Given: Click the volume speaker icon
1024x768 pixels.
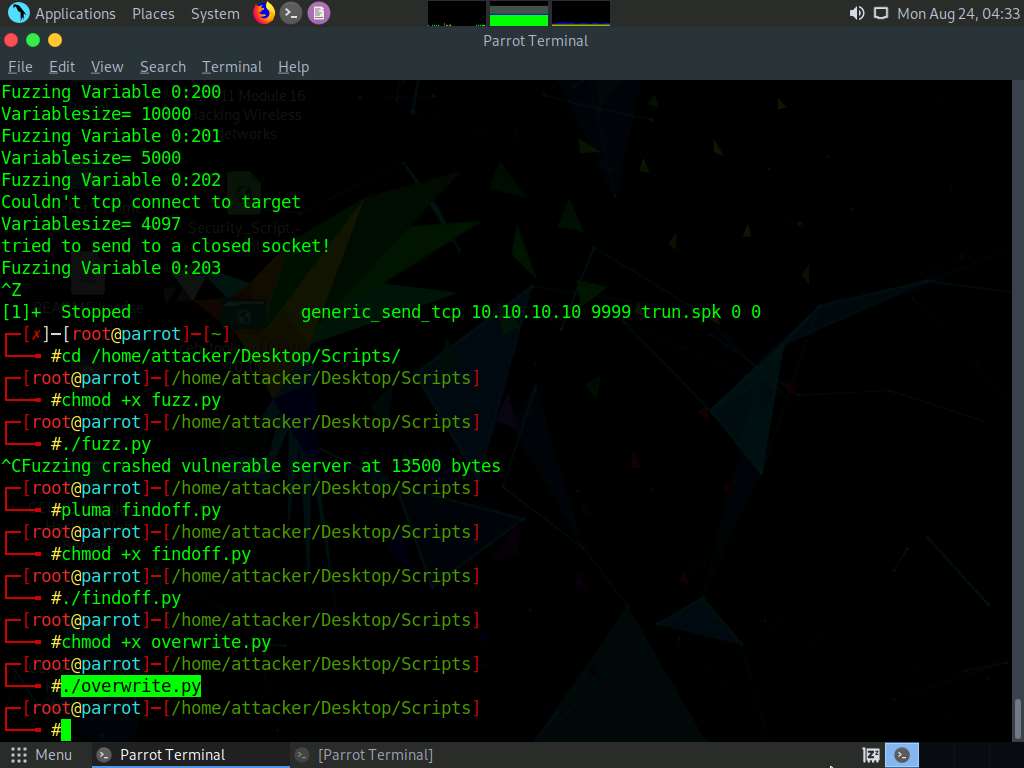Looking at the screenshot, I should pos(856,13).
